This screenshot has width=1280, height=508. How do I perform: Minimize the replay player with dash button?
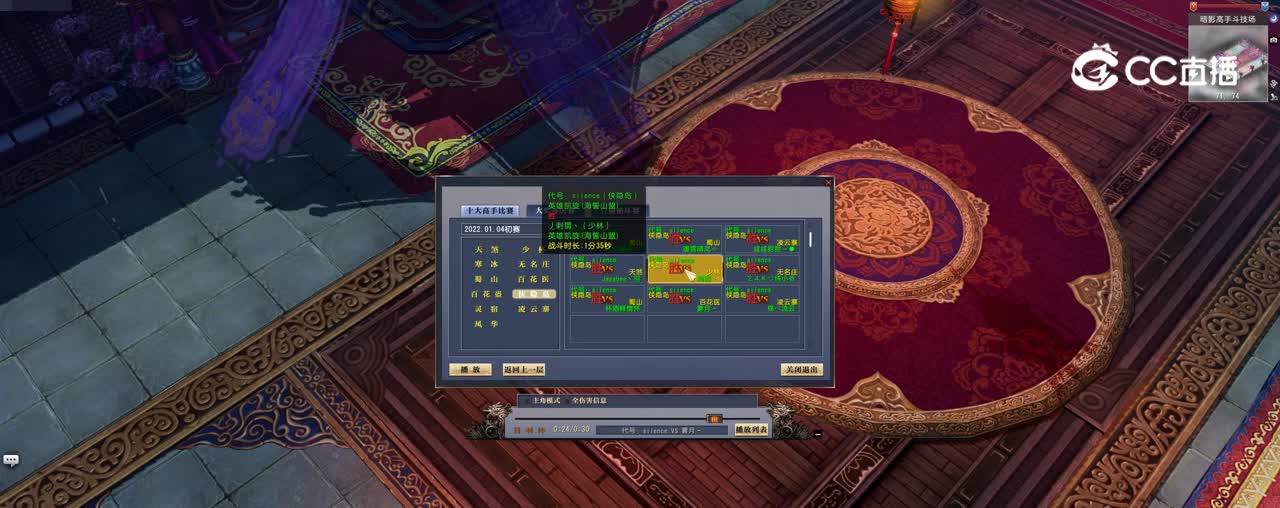click(818, 434)
